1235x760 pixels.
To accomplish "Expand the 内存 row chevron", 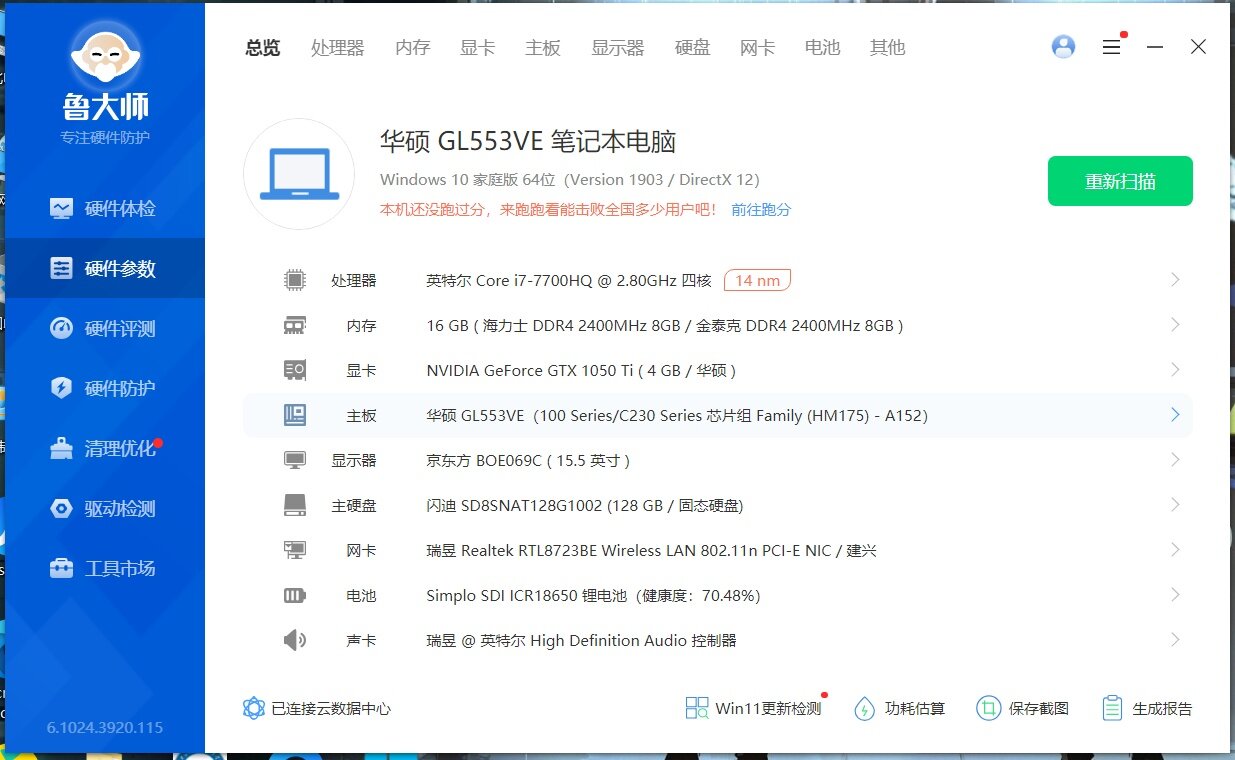I will point(1175,325).
